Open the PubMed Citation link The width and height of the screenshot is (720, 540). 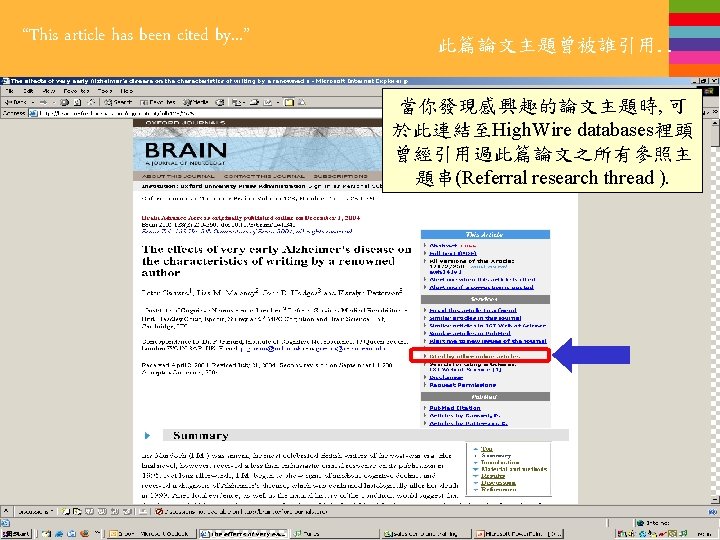click(455, 408)
